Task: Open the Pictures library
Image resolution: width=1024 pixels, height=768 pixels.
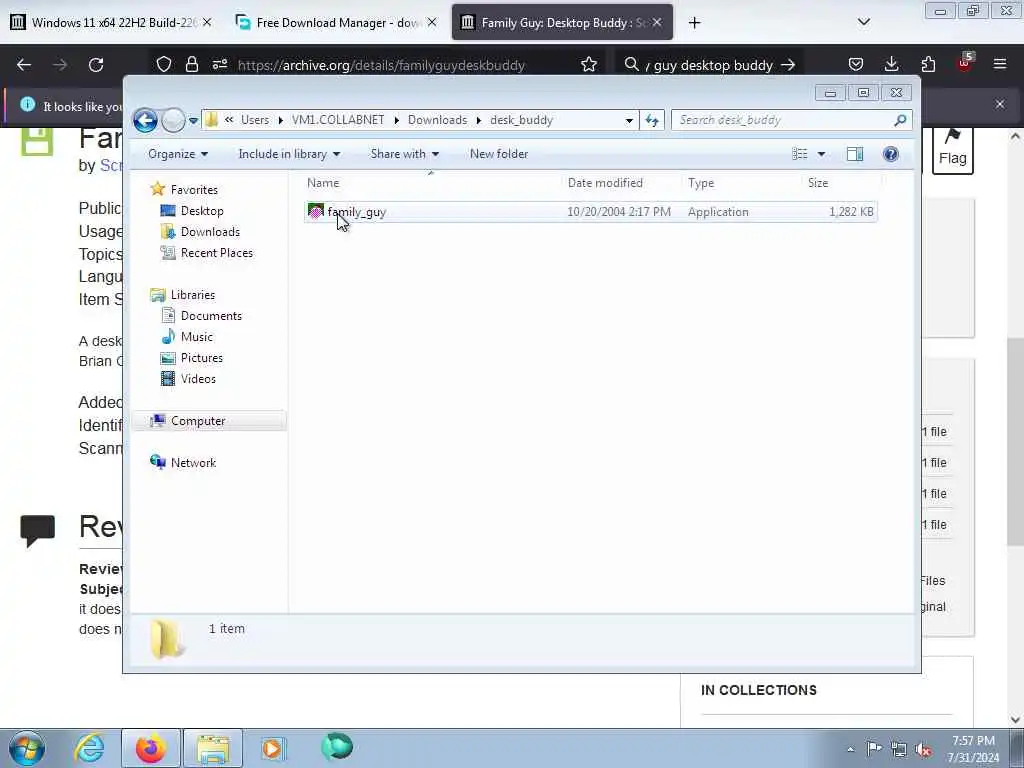Action: click(x=201, y=358)
